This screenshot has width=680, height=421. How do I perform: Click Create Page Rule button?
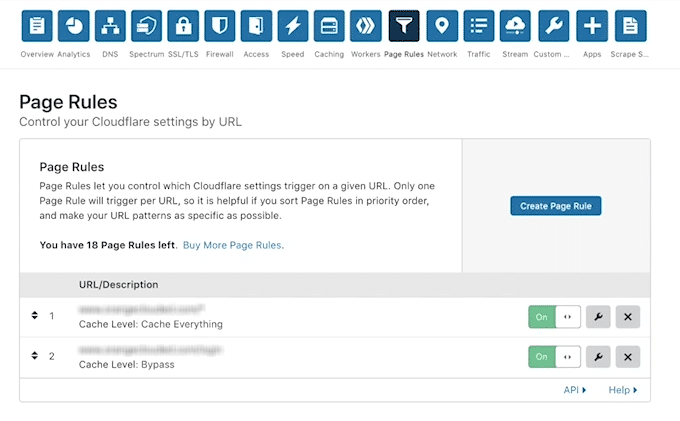coord(556,206)
